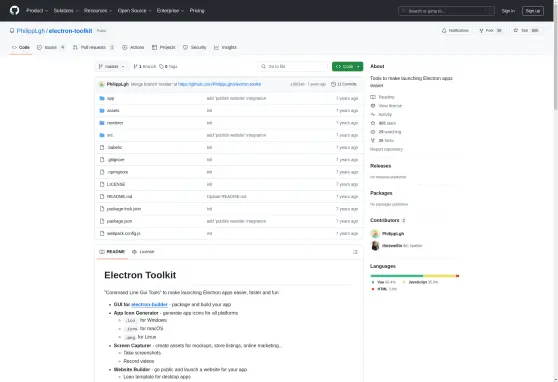This screenshot has width=558, height=382.
Task: Open the renderer folder
Action: [115, 123]
